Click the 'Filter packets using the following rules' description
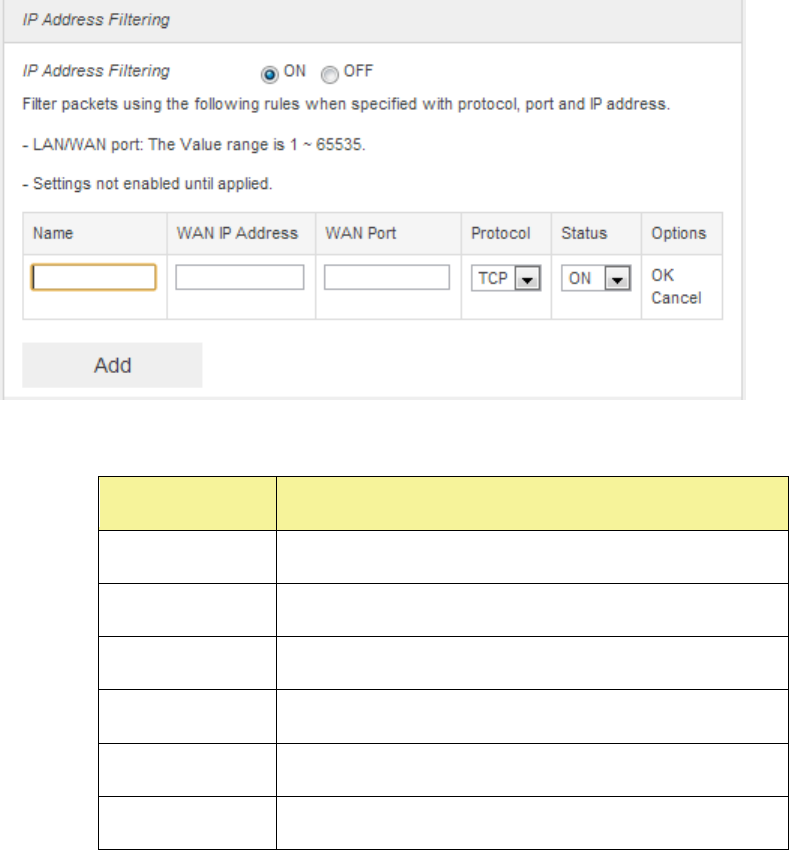This screenshot has width=789, height=850. [x=345, y=103]
